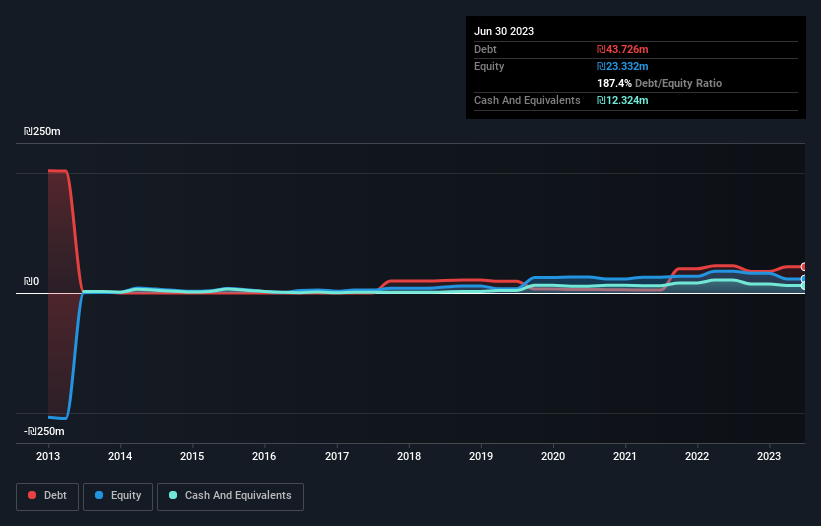Click the Debt row label in tooltip
The width and height of the screenshot is (821, 526).
click(485, 49)
